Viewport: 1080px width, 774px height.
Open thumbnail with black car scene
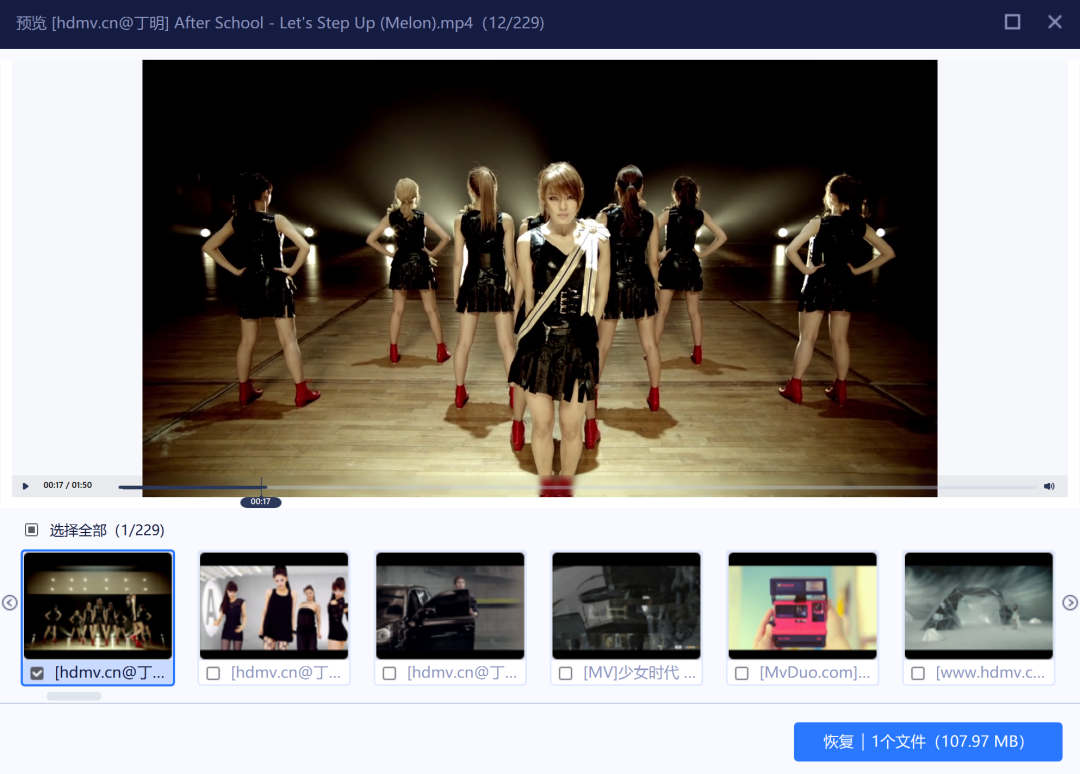(450, 605)
